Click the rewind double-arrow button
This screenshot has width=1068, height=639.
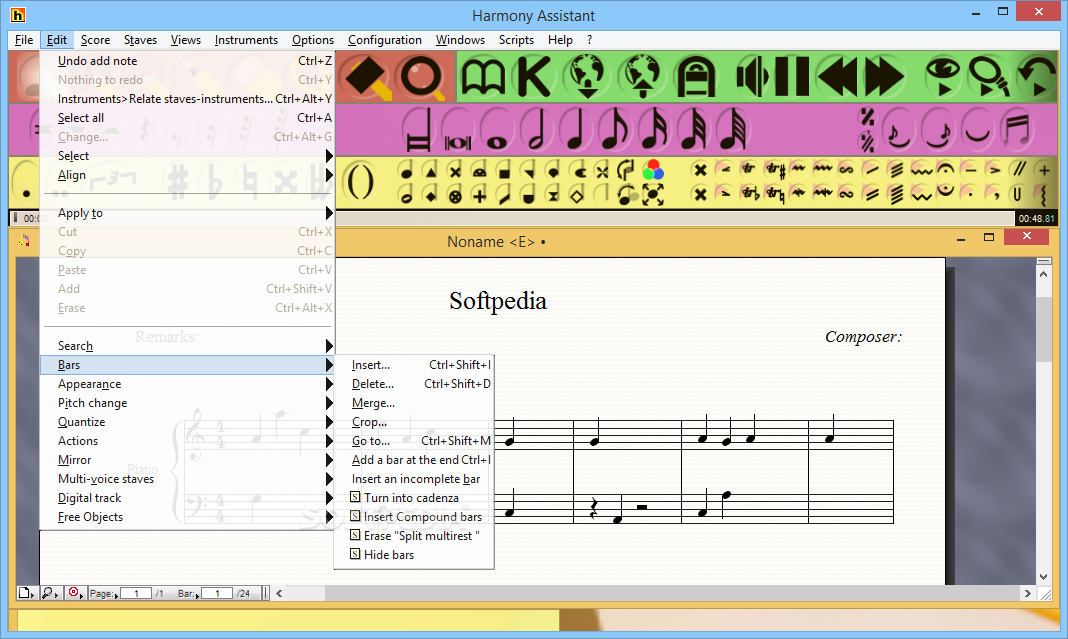pyautogui.click(x=837, y=77)
